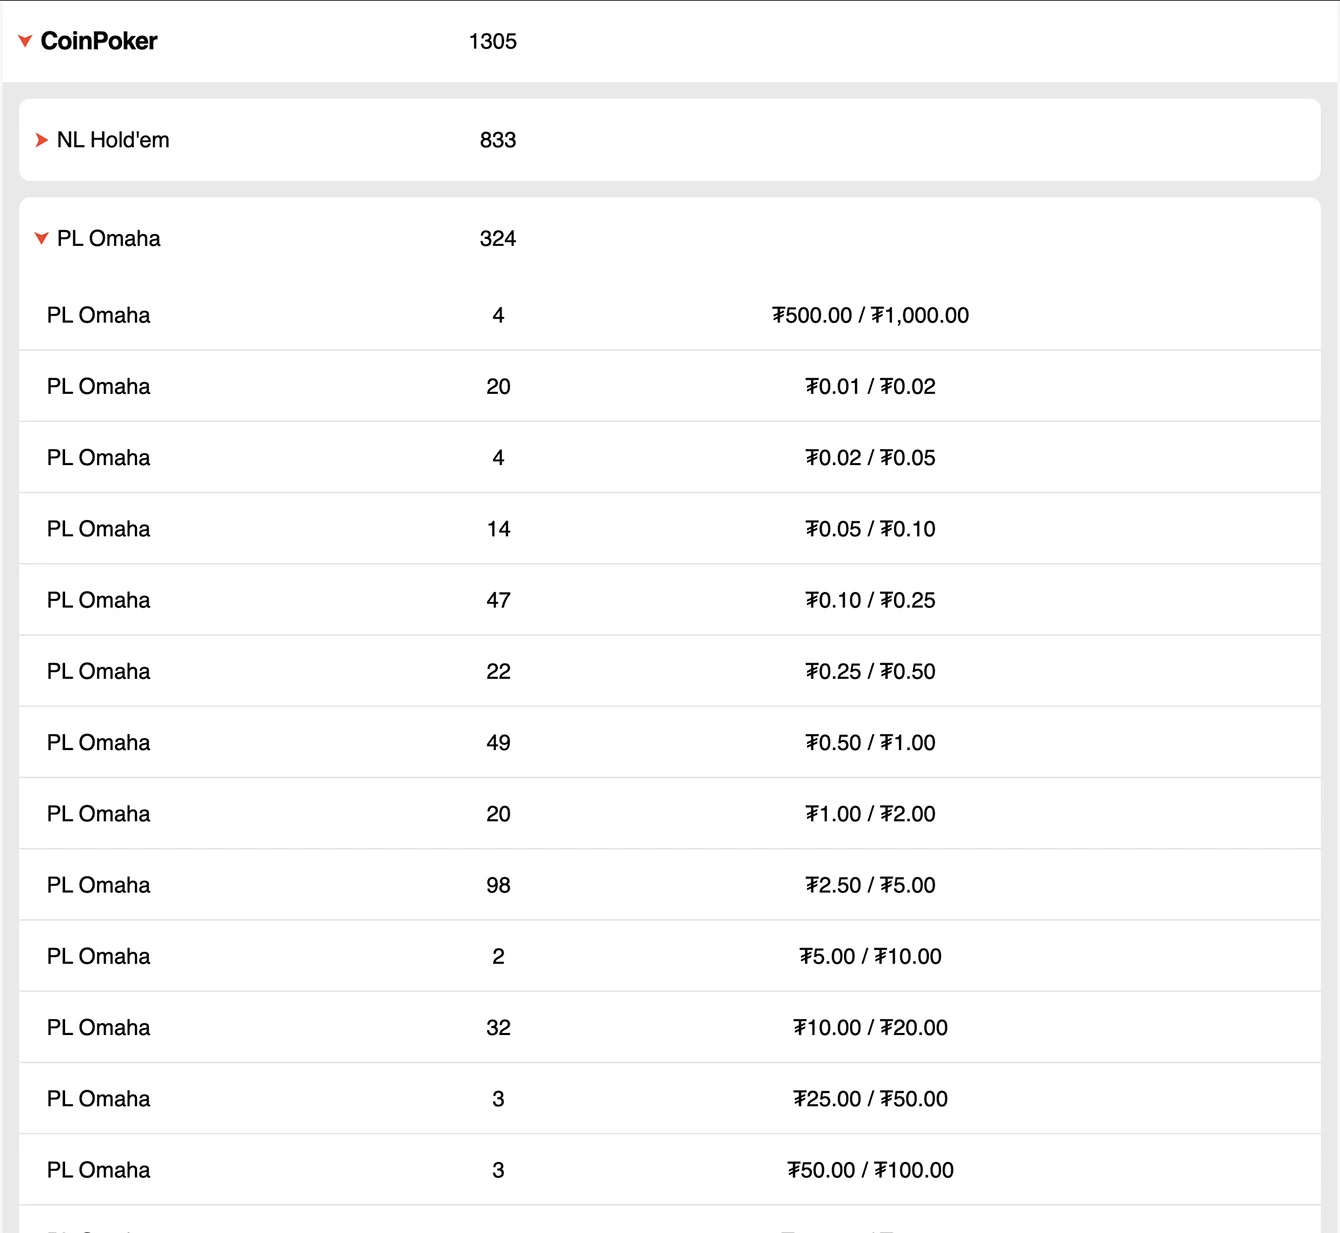Click the ₮0.05 / ₮0.10 stakes row
The height and width of the screenshot is (1233, 1340).
click(869, 529)
